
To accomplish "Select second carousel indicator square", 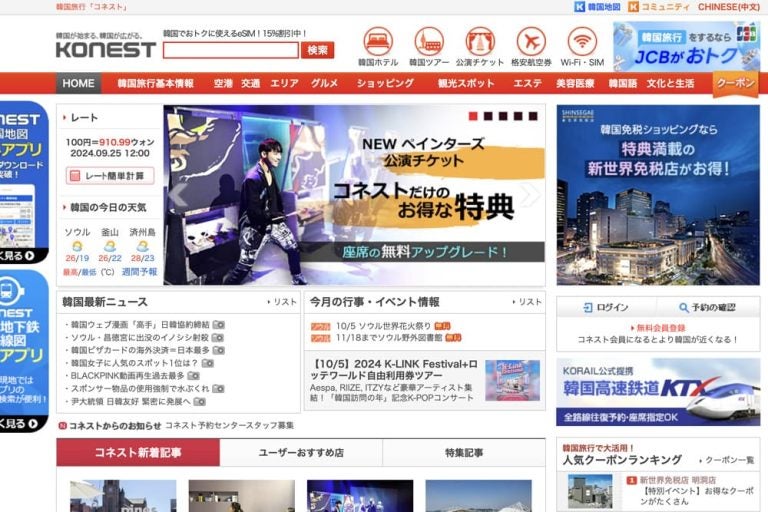I will [488, 116].
